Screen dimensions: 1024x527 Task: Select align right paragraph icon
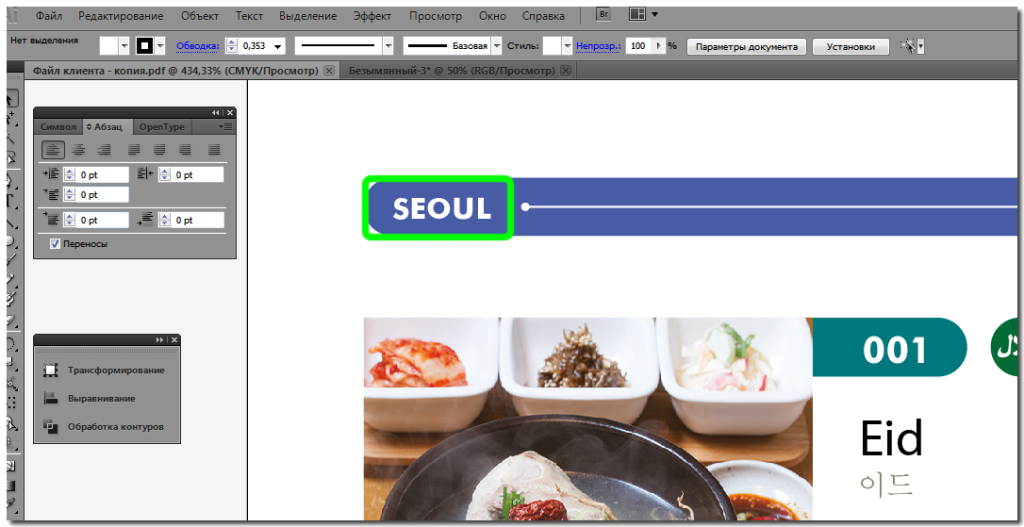click(x=104, y=150)
